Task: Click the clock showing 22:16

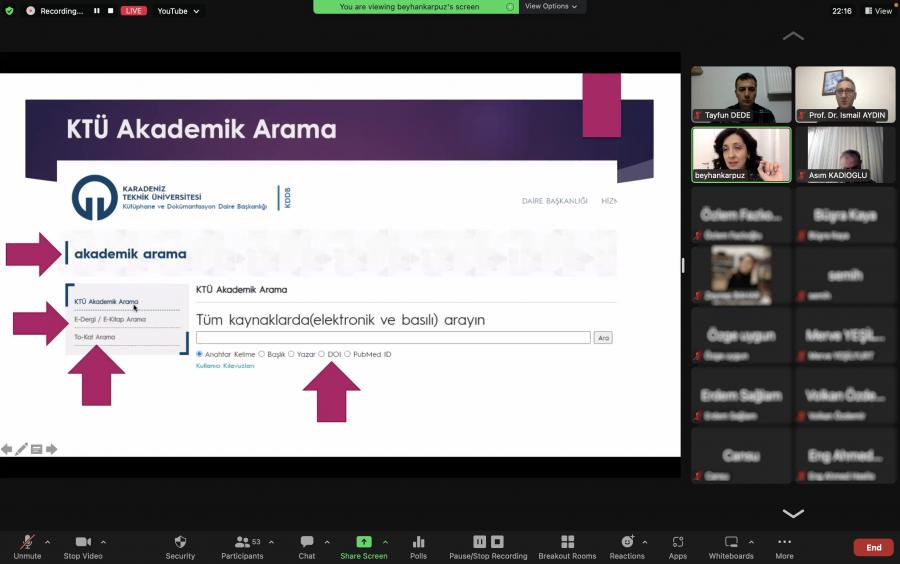Action: 842,11
